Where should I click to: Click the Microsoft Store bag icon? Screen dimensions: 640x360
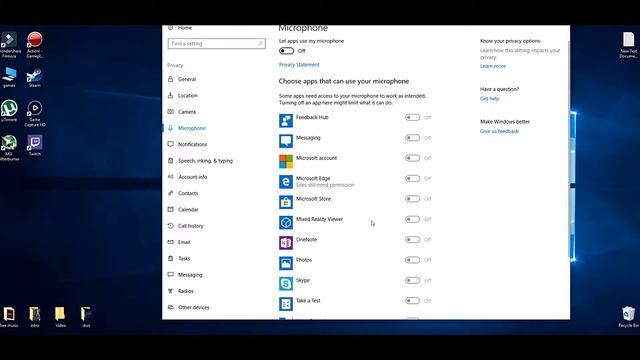[x=286, y=202]
